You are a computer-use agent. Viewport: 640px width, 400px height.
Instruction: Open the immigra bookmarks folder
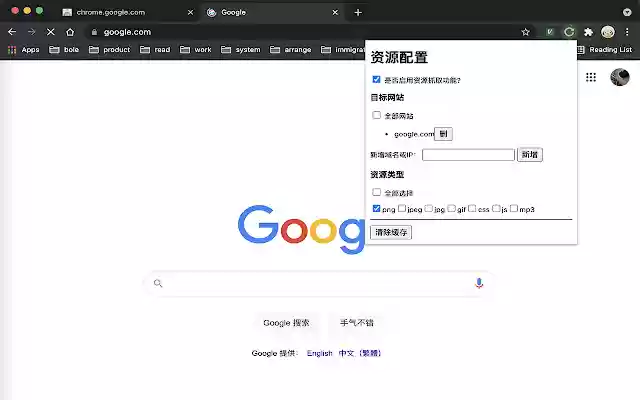pos(343,50)
